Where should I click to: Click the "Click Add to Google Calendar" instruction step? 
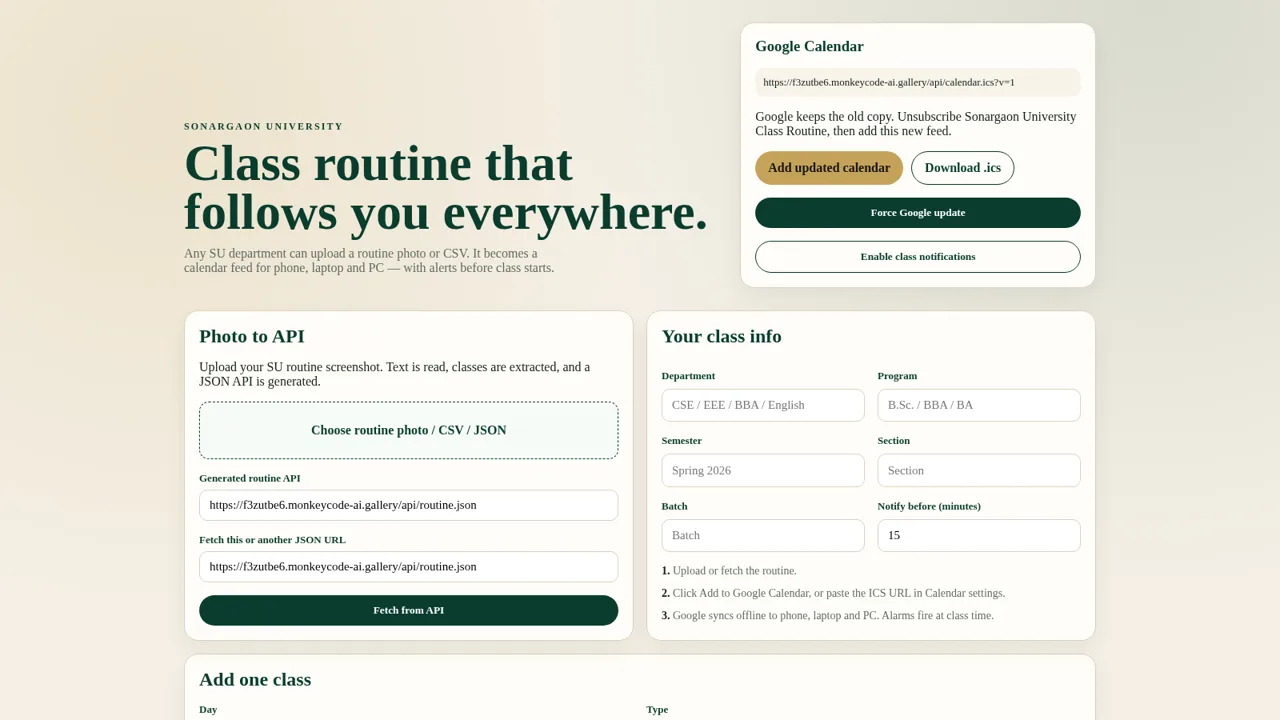[x=833, y=593]
